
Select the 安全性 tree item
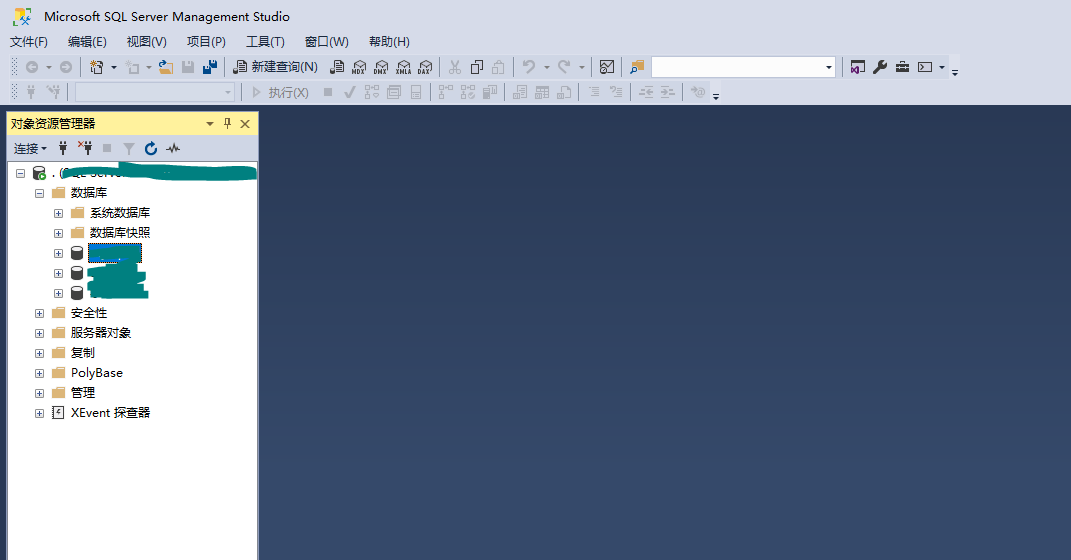click(x=89, y=313)
